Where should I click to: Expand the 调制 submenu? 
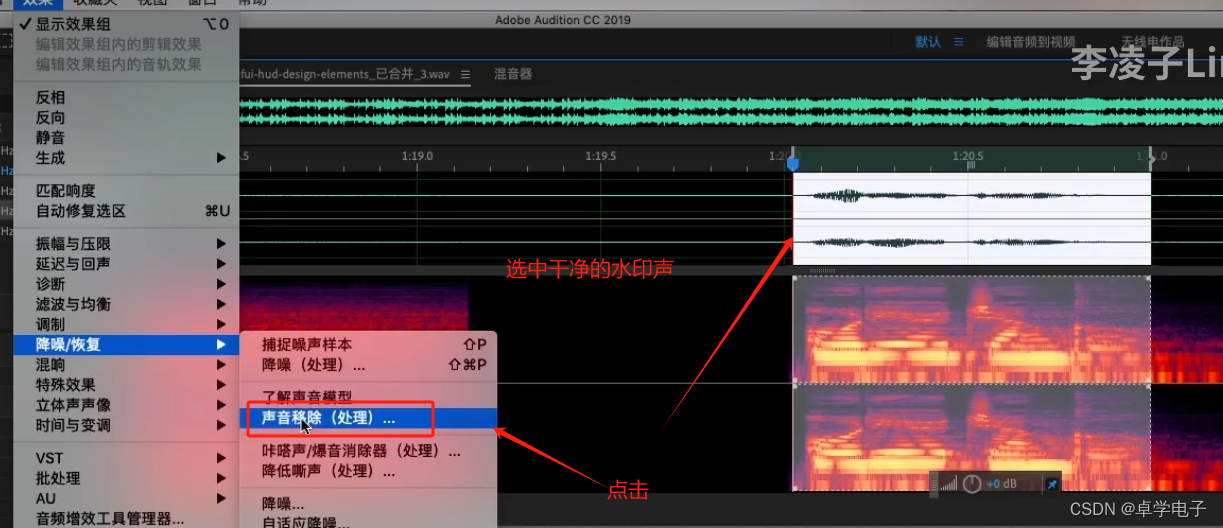pos(124,325)
